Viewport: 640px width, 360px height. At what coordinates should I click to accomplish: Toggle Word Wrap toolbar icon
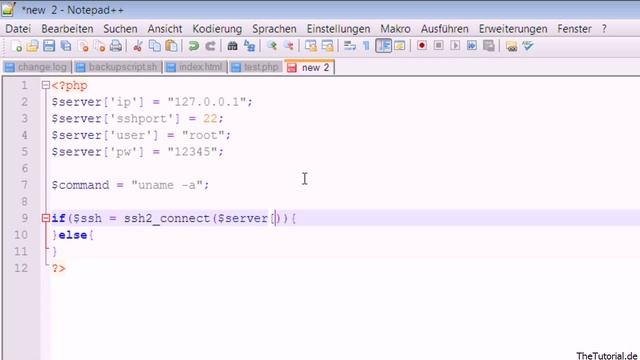(x=350, y=46)
